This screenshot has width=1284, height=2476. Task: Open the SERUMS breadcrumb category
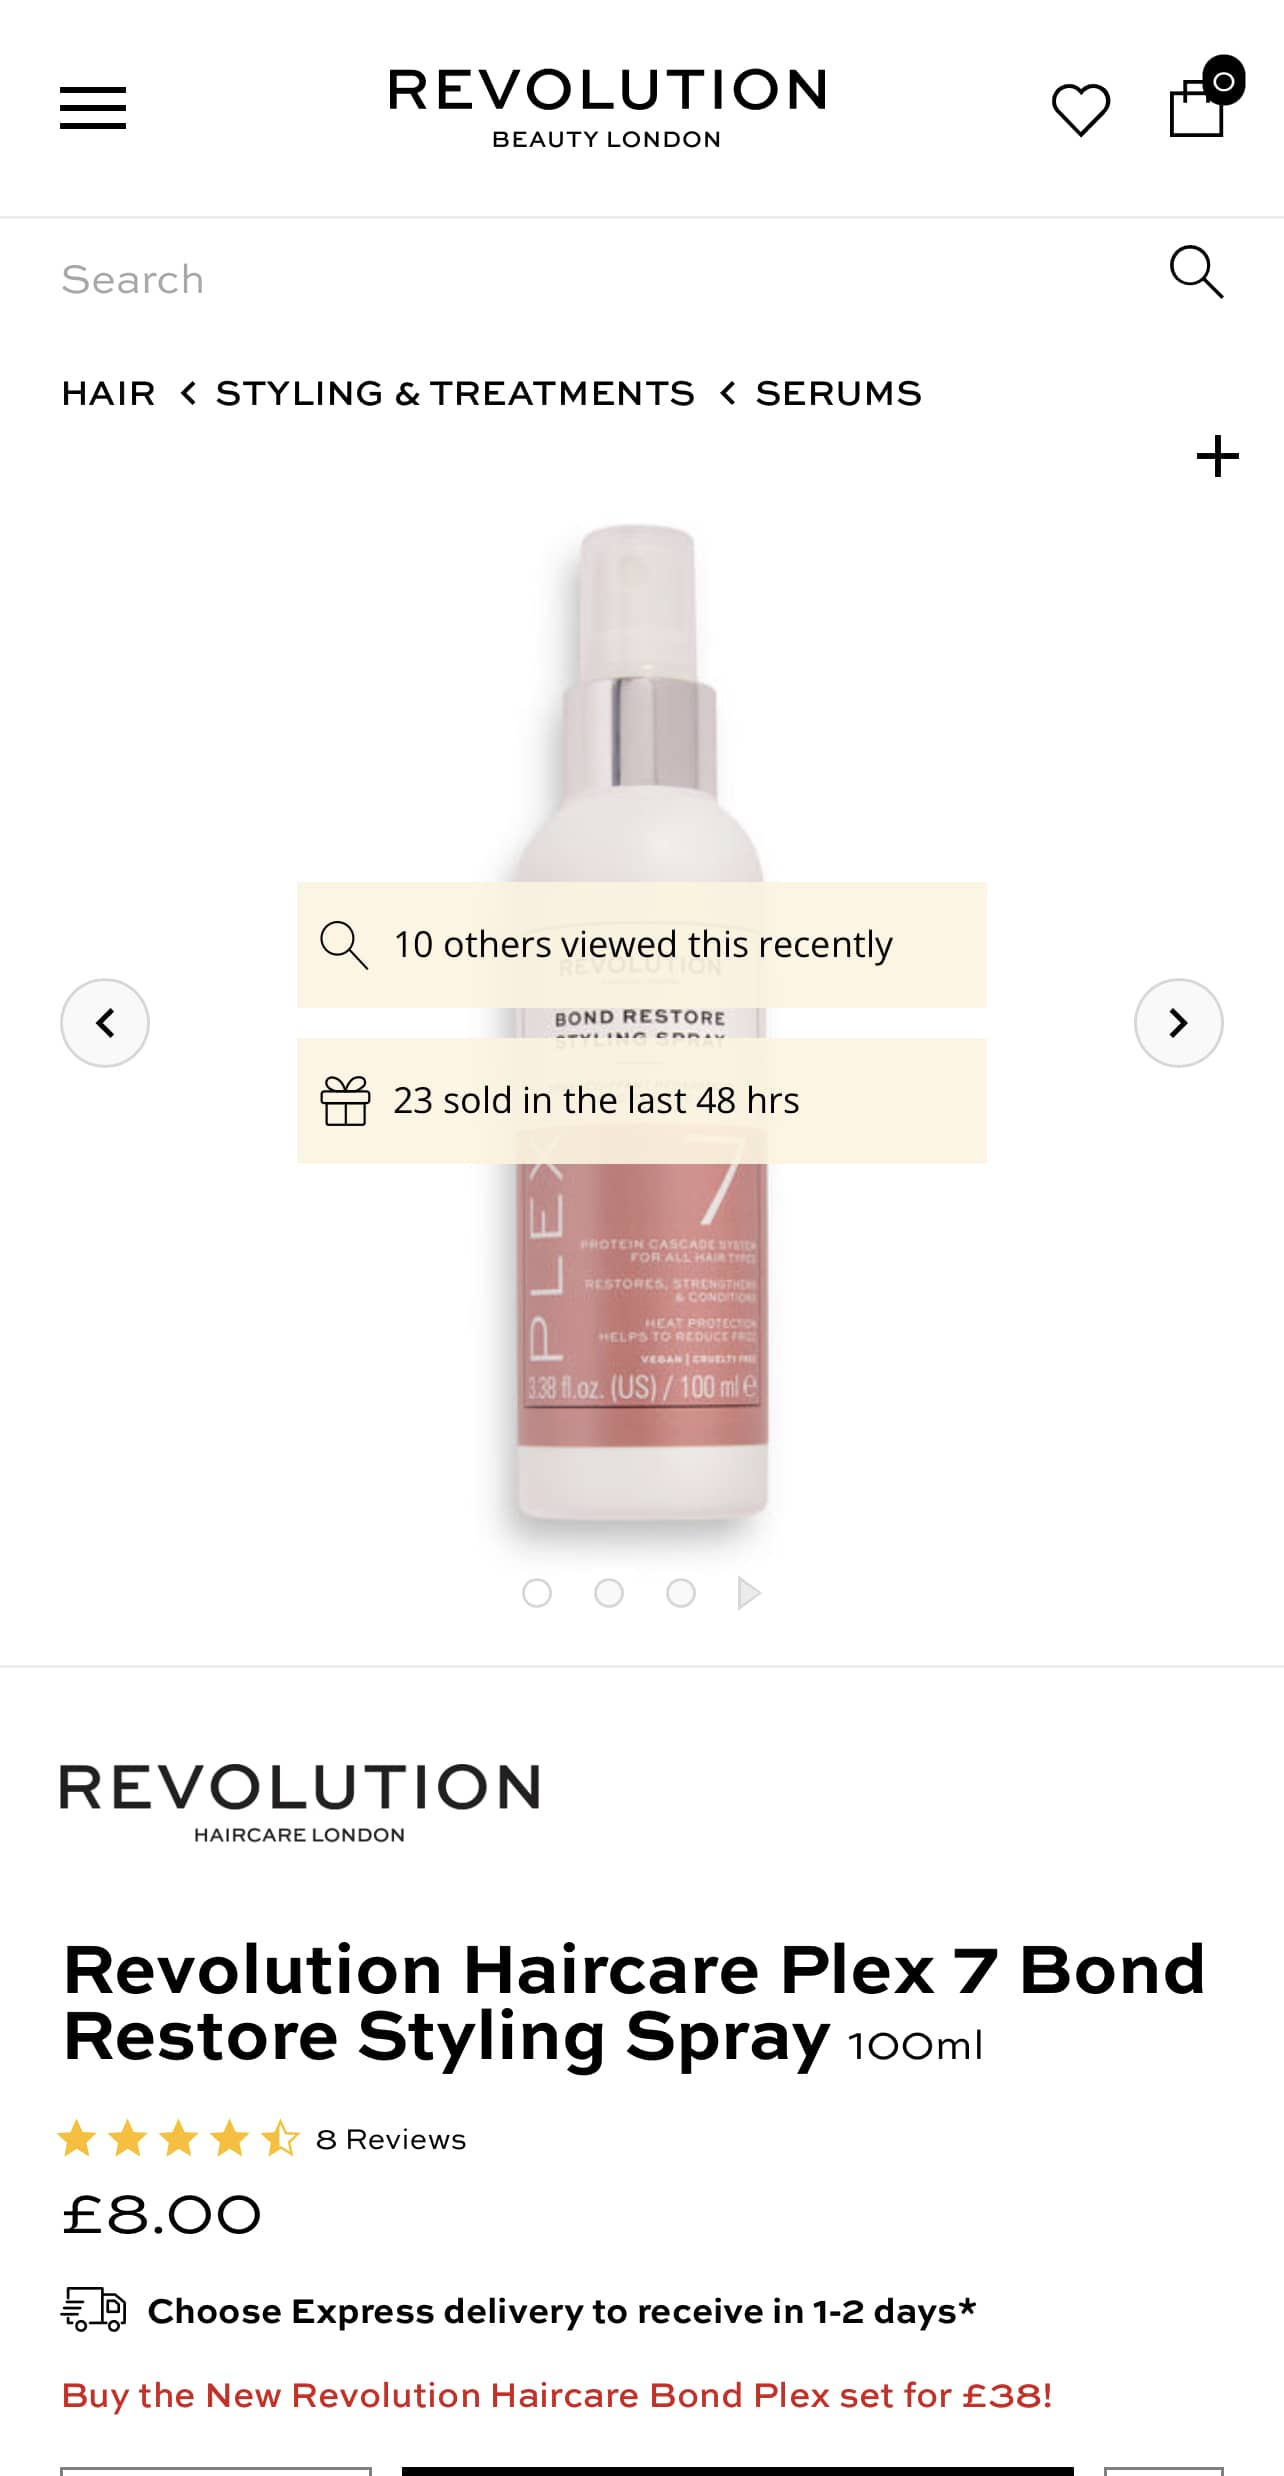[x=838, y=394]
